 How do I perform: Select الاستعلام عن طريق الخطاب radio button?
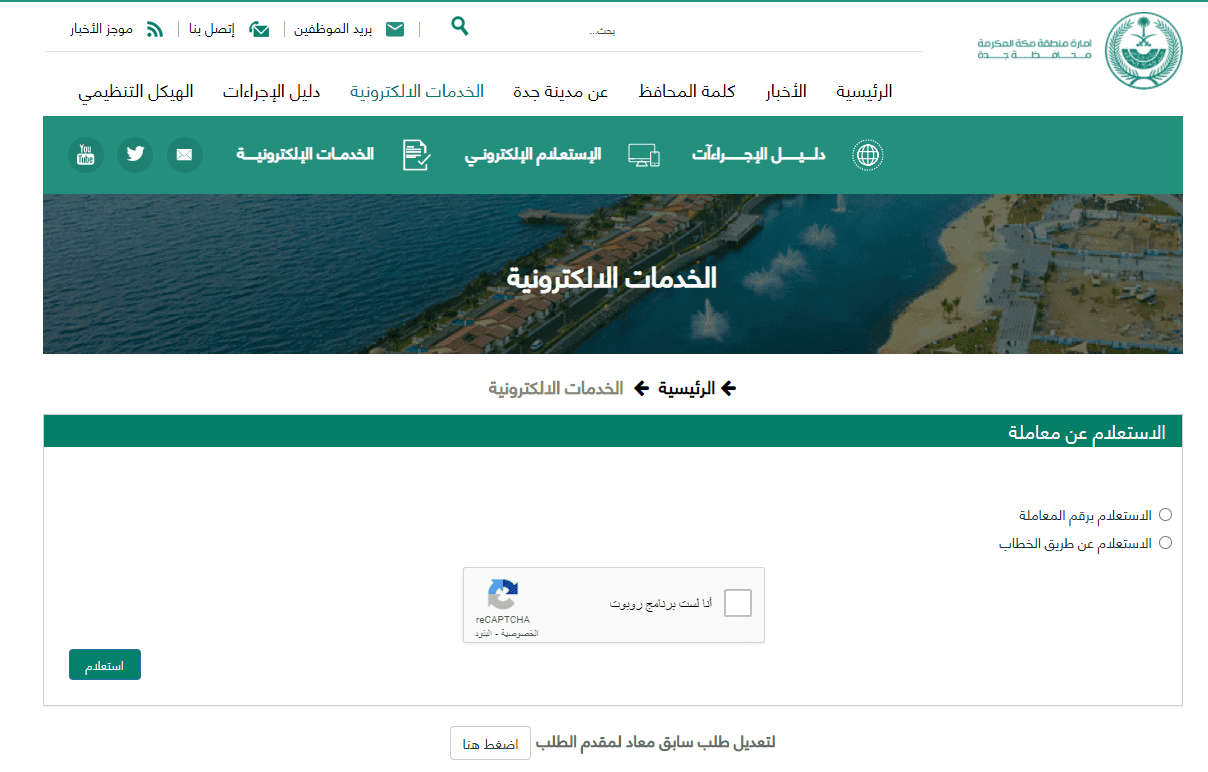[1165, 543]
